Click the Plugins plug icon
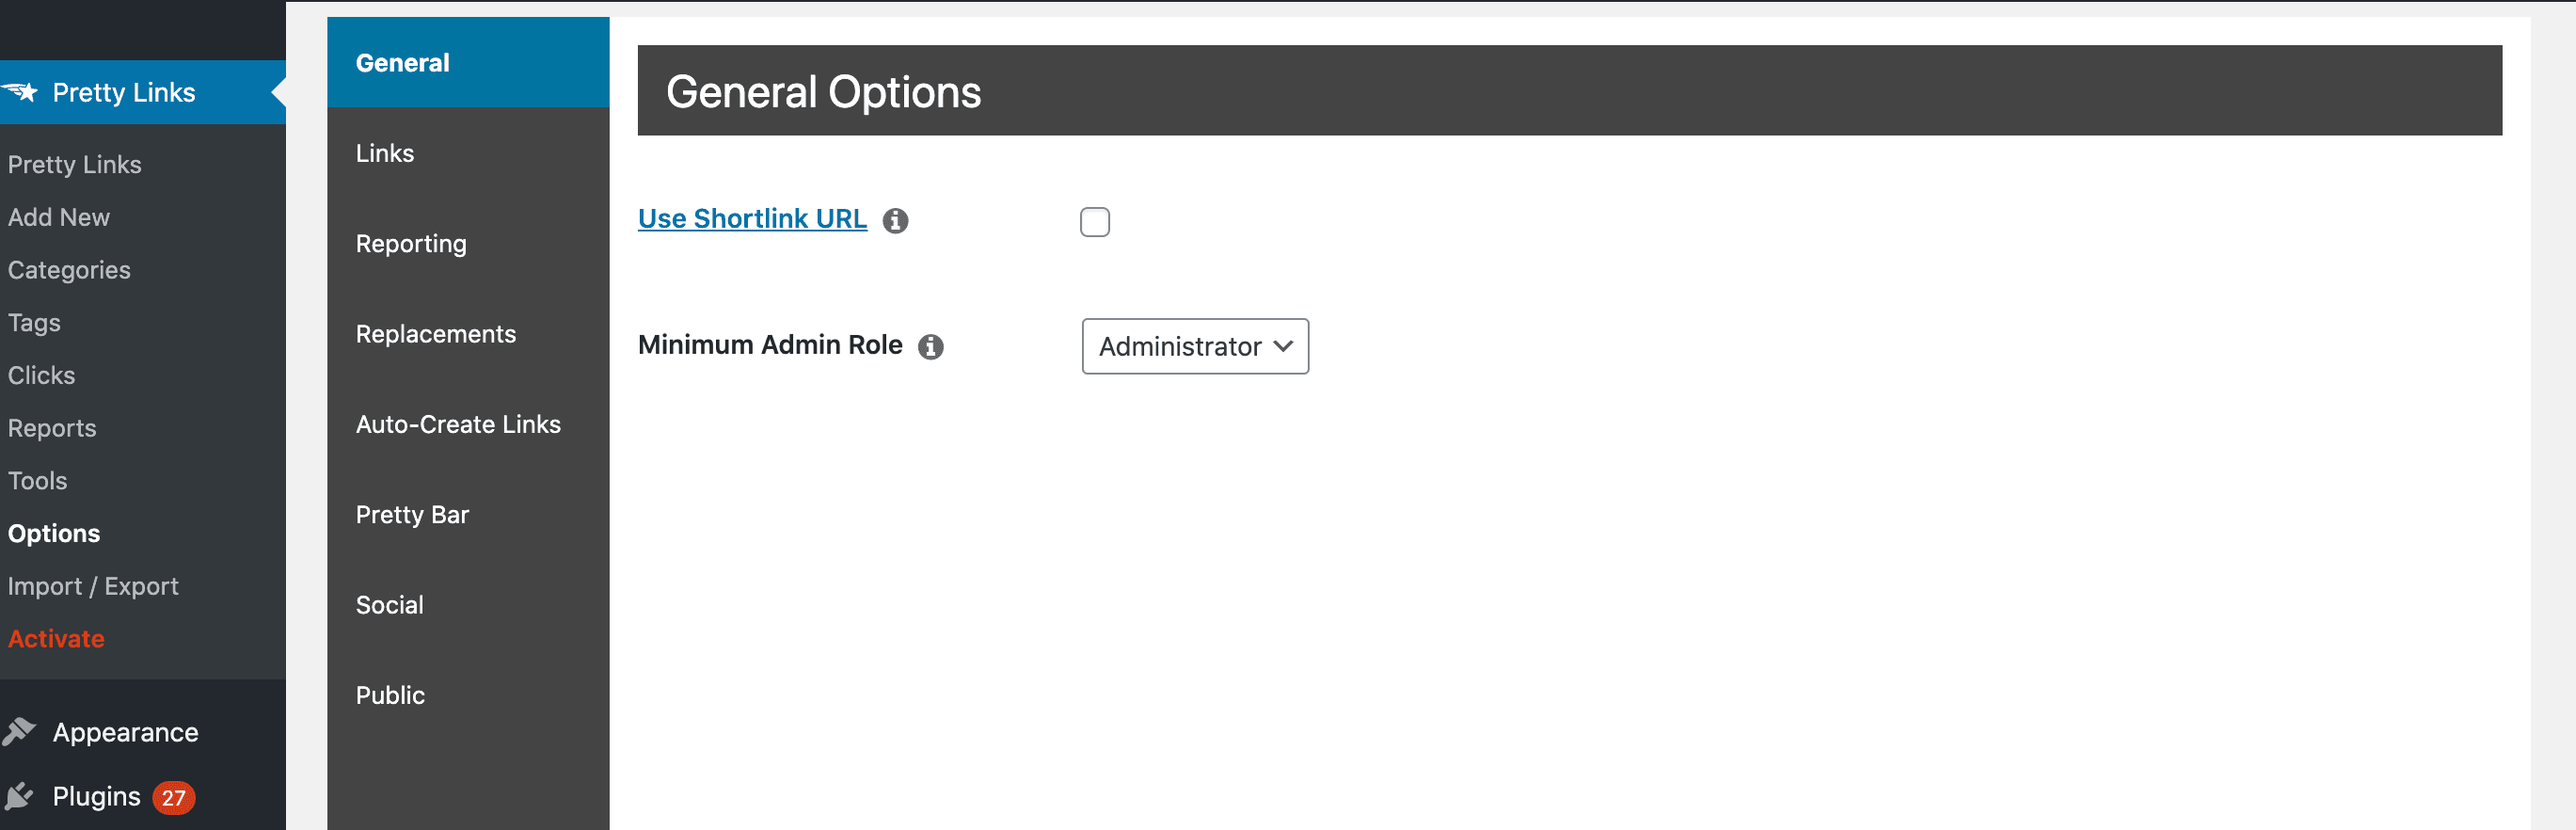 coord(19,796)
